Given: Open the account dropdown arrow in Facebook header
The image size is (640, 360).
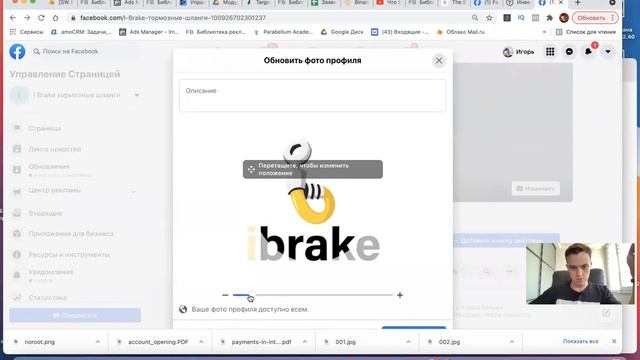Looking at the screenshot, I should 608,52.
